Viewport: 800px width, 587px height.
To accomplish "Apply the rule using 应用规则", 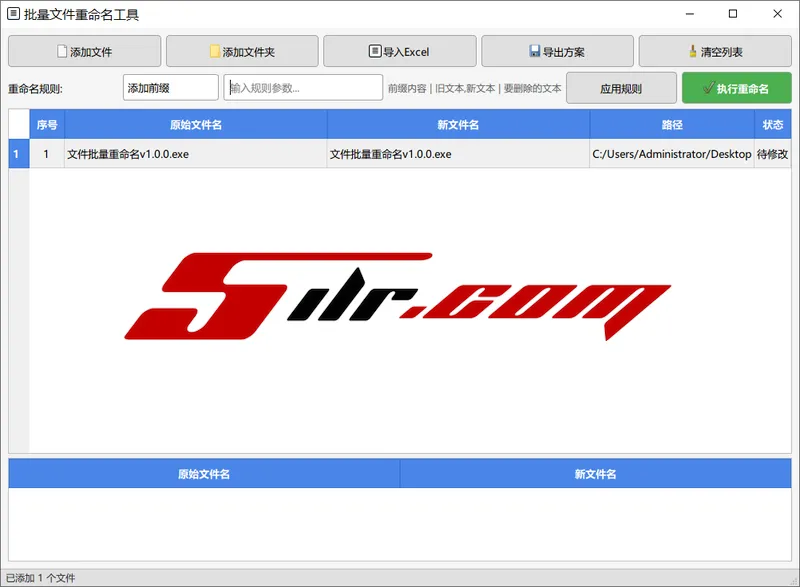I will (621, 88).
